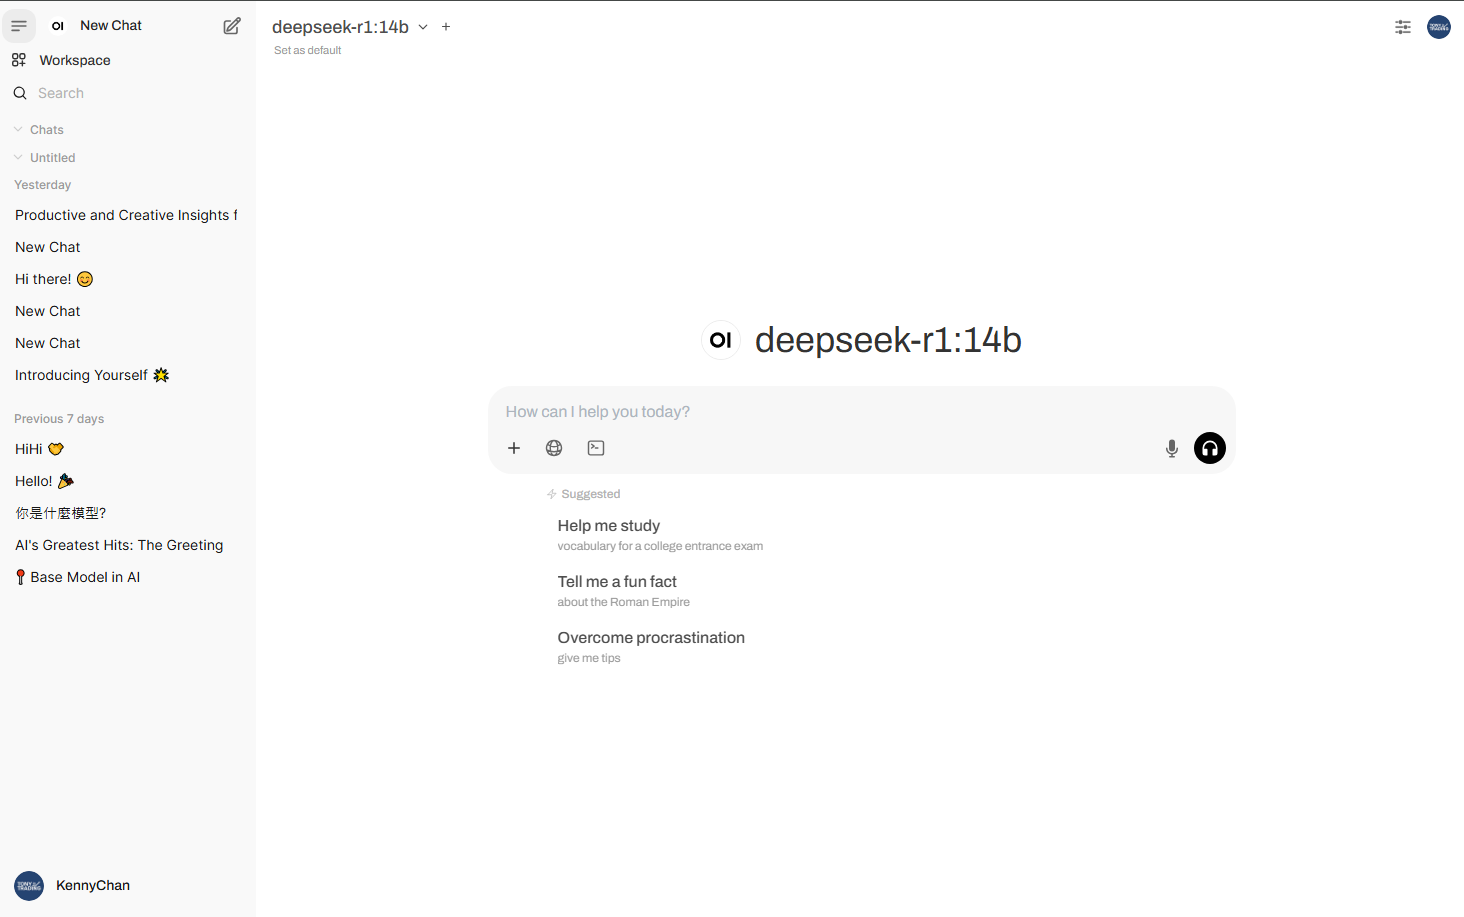Screen dimensions: 1464x917
Task: Open the 'Hi there!' chat
Action: [x=54, y=279]
